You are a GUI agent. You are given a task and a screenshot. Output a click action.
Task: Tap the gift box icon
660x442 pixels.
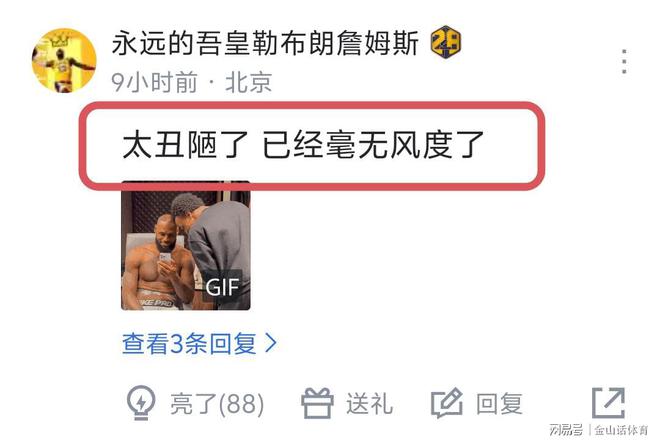(x=317, y=403)
